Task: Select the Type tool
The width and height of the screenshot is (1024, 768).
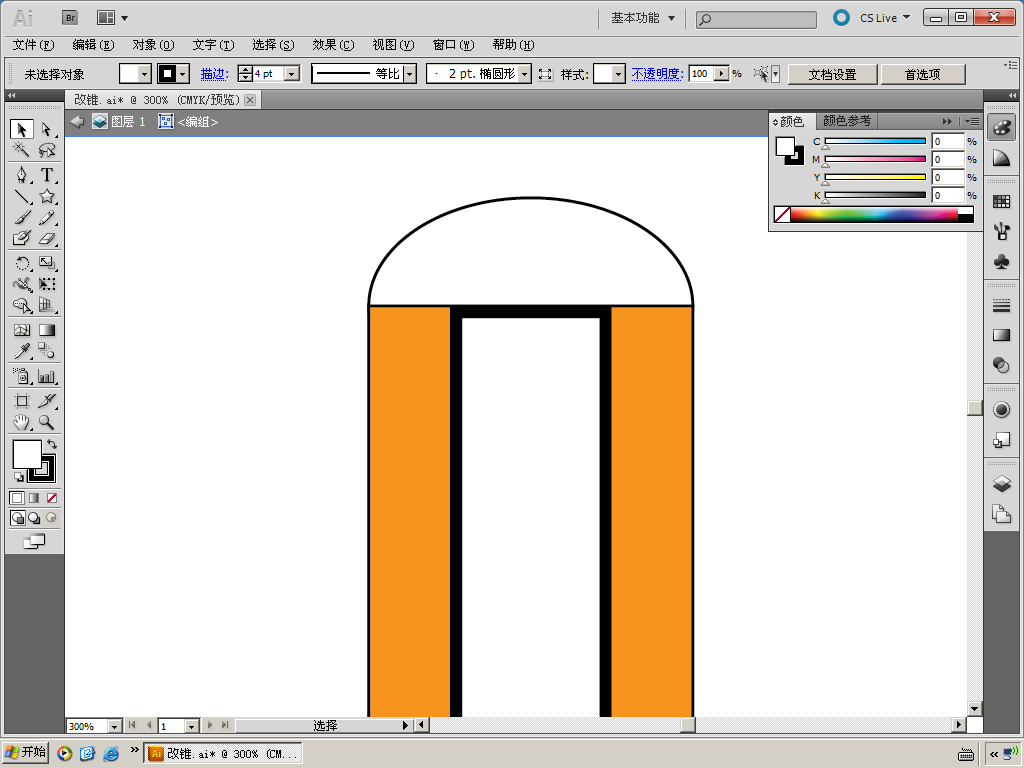Action: click(x=47, y=175)
